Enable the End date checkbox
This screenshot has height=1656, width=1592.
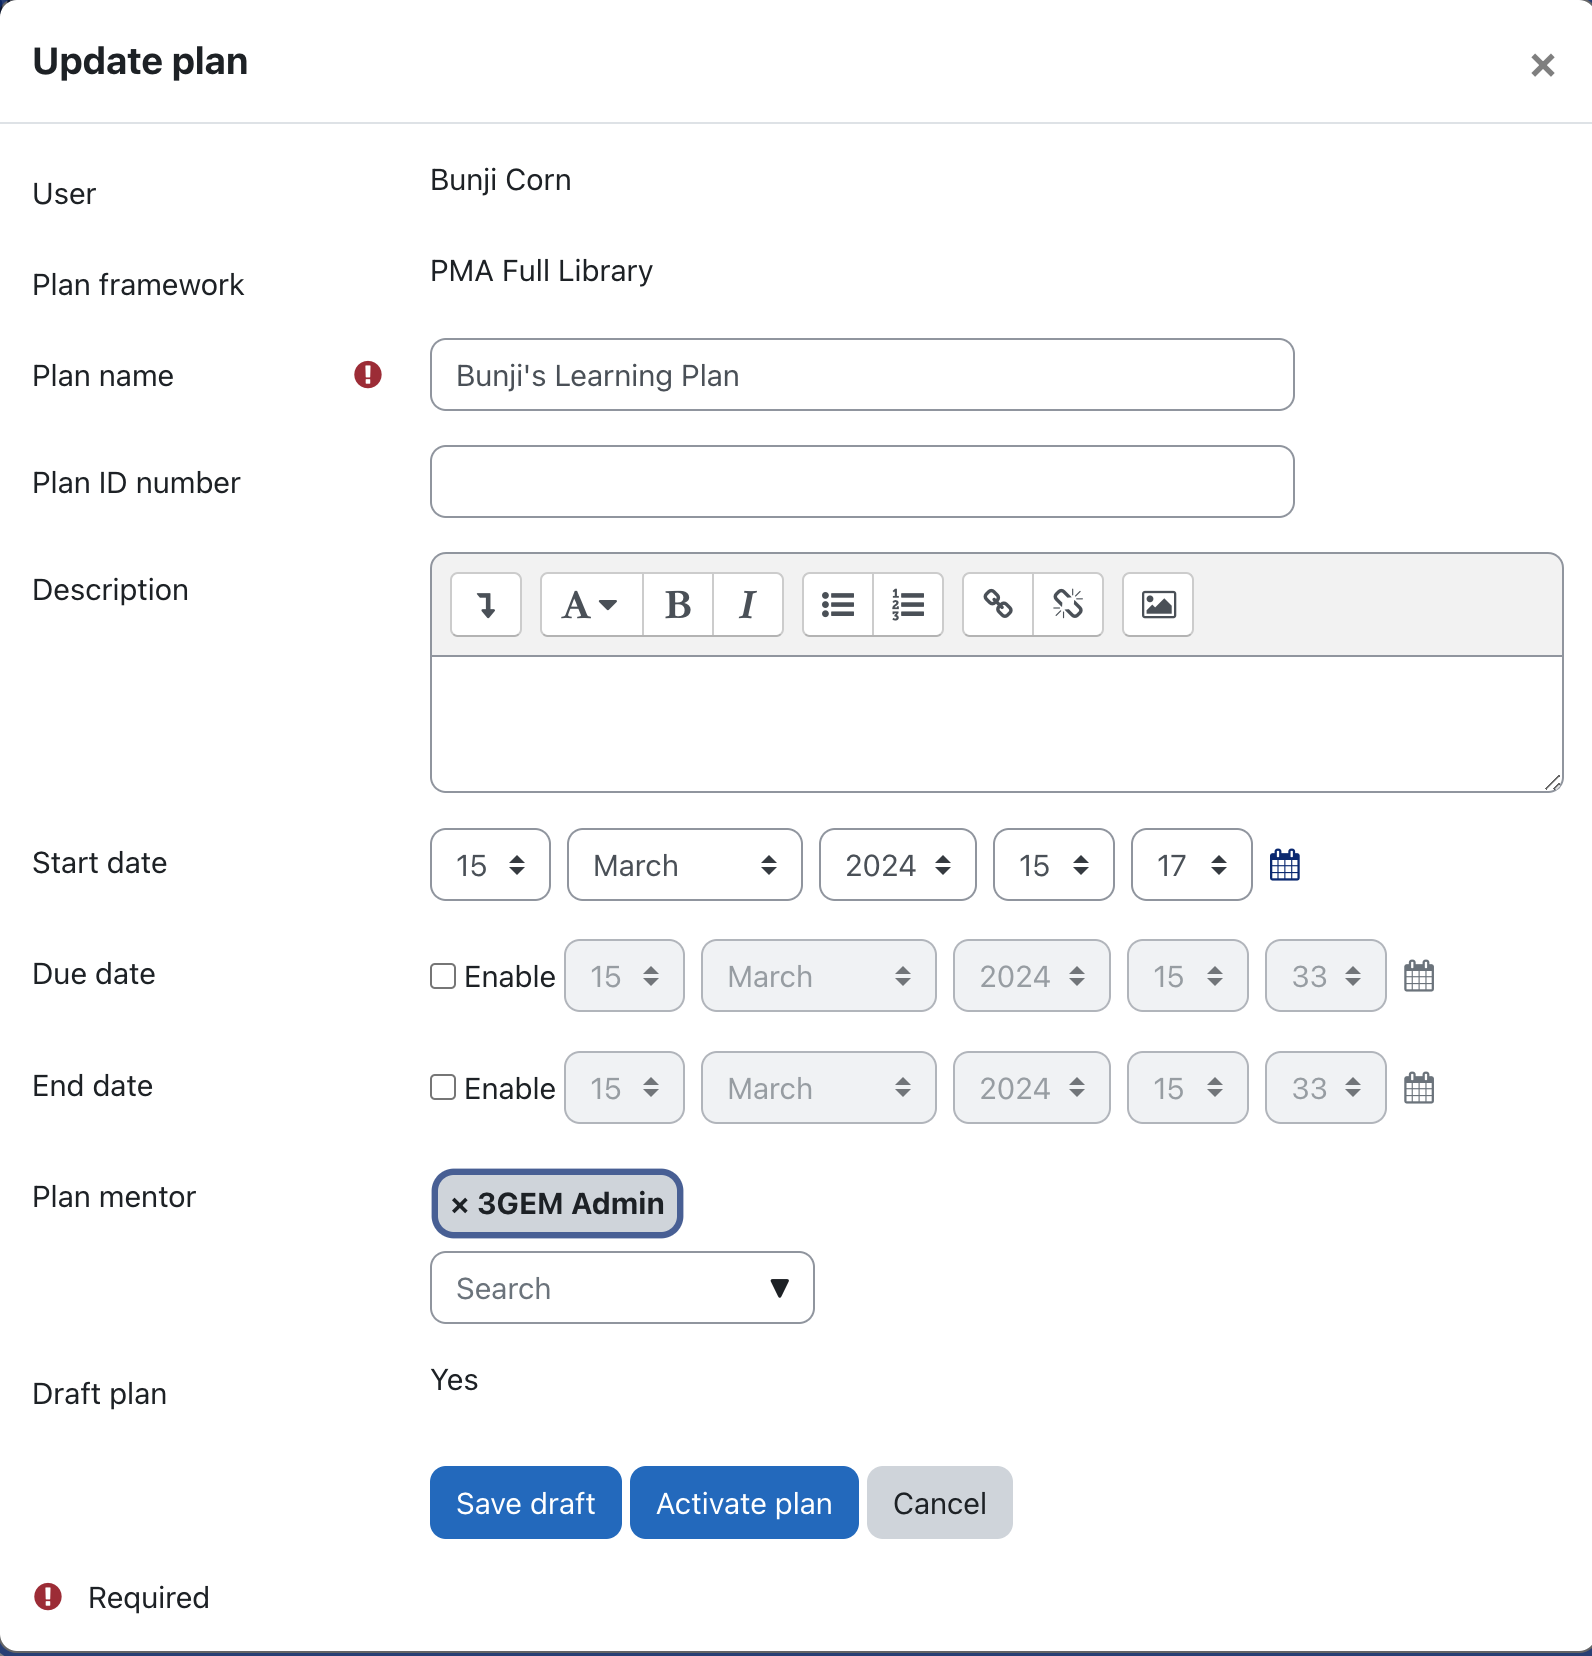click(x=443, y=1087)
